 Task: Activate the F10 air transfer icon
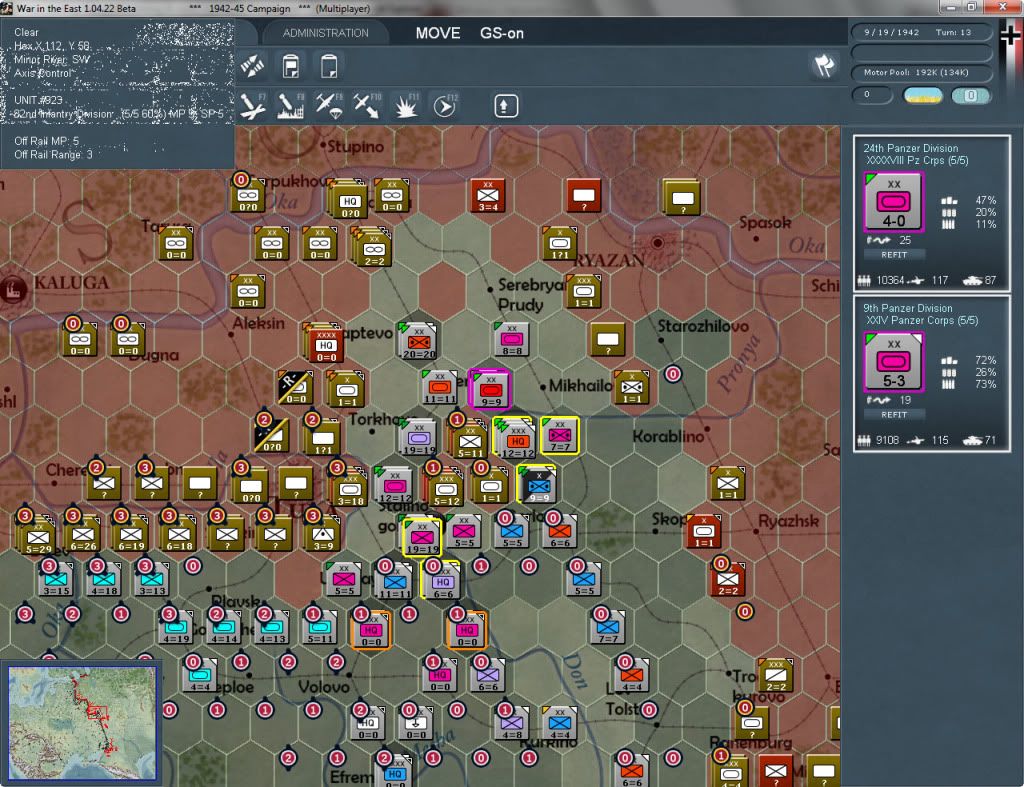[x=367, y=106]
